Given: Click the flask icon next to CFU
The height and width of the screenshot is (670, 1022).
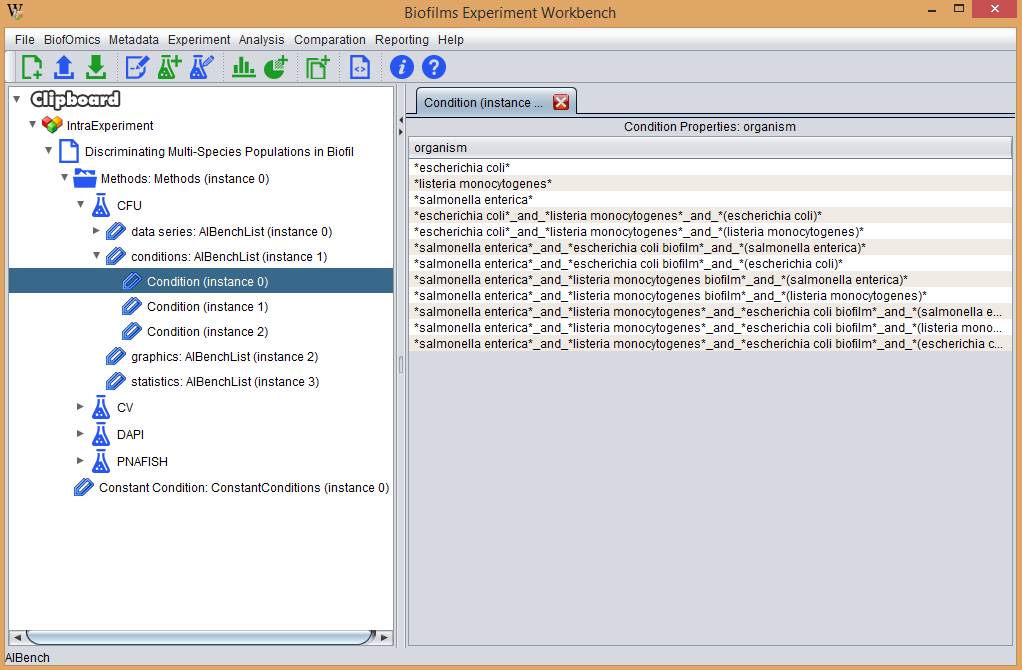Looking at the screenshot, I should click(101, 205).
